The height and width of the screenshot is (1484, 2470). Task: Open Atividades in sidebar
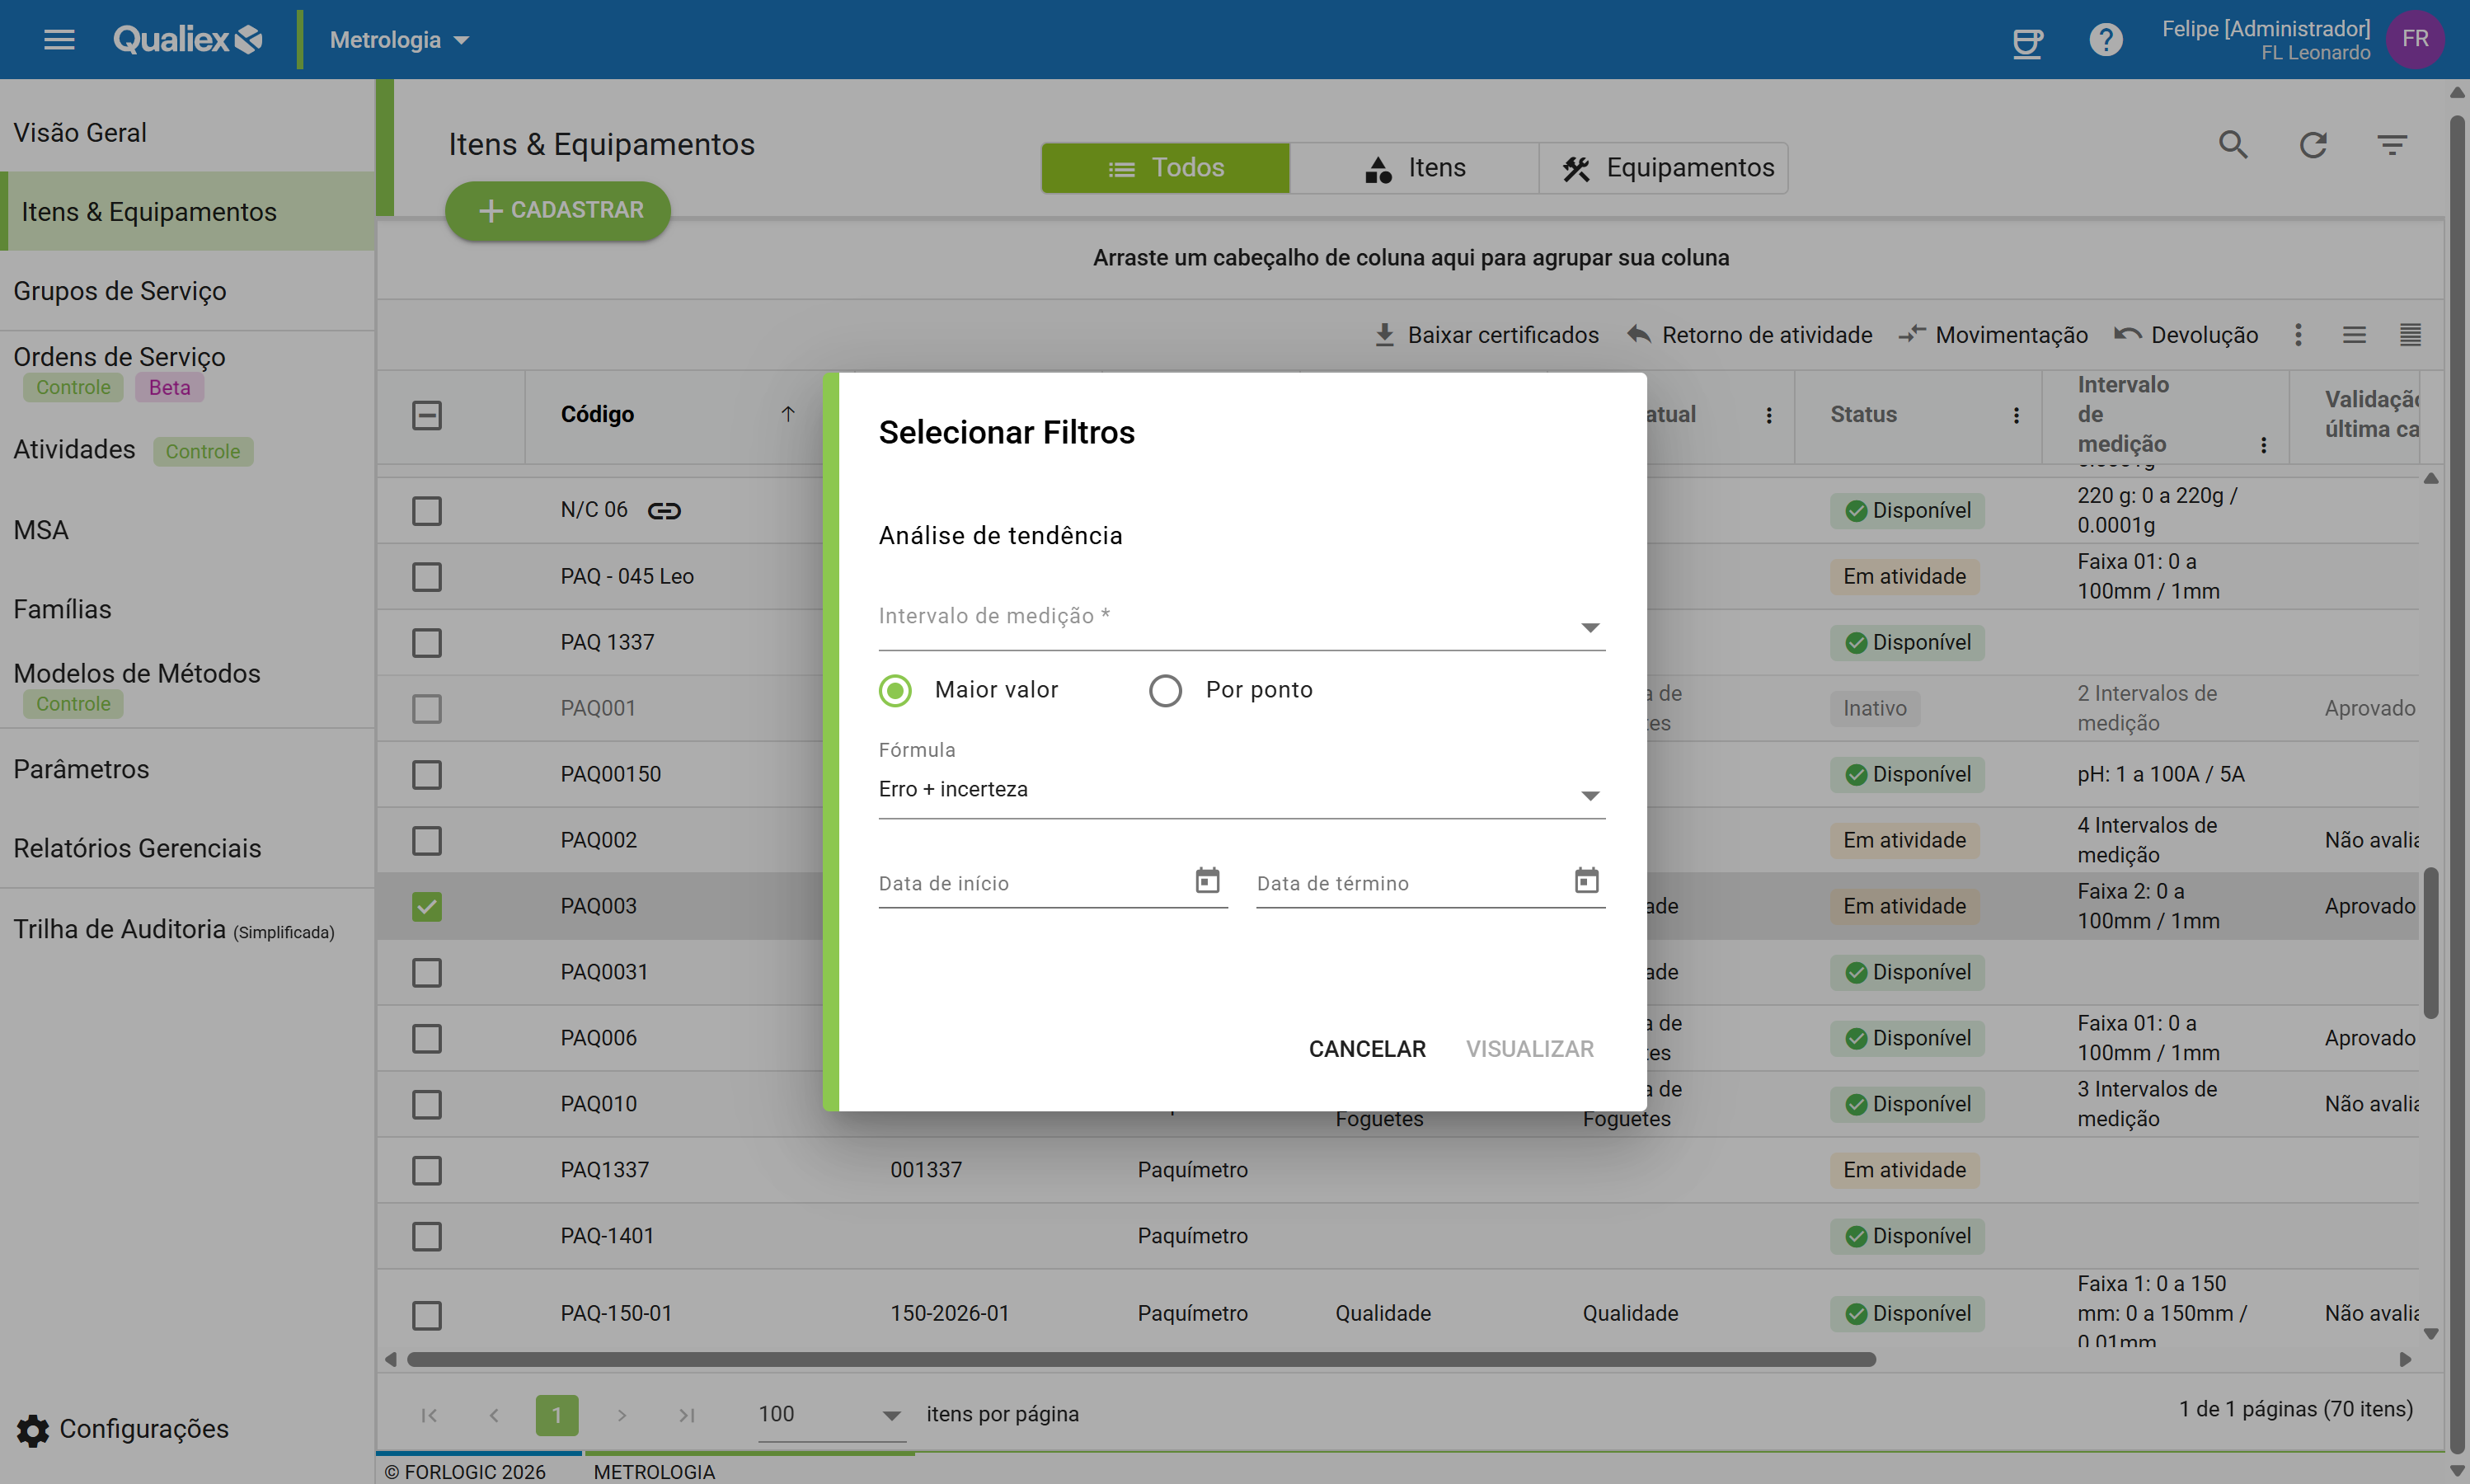tap(188, 450)
